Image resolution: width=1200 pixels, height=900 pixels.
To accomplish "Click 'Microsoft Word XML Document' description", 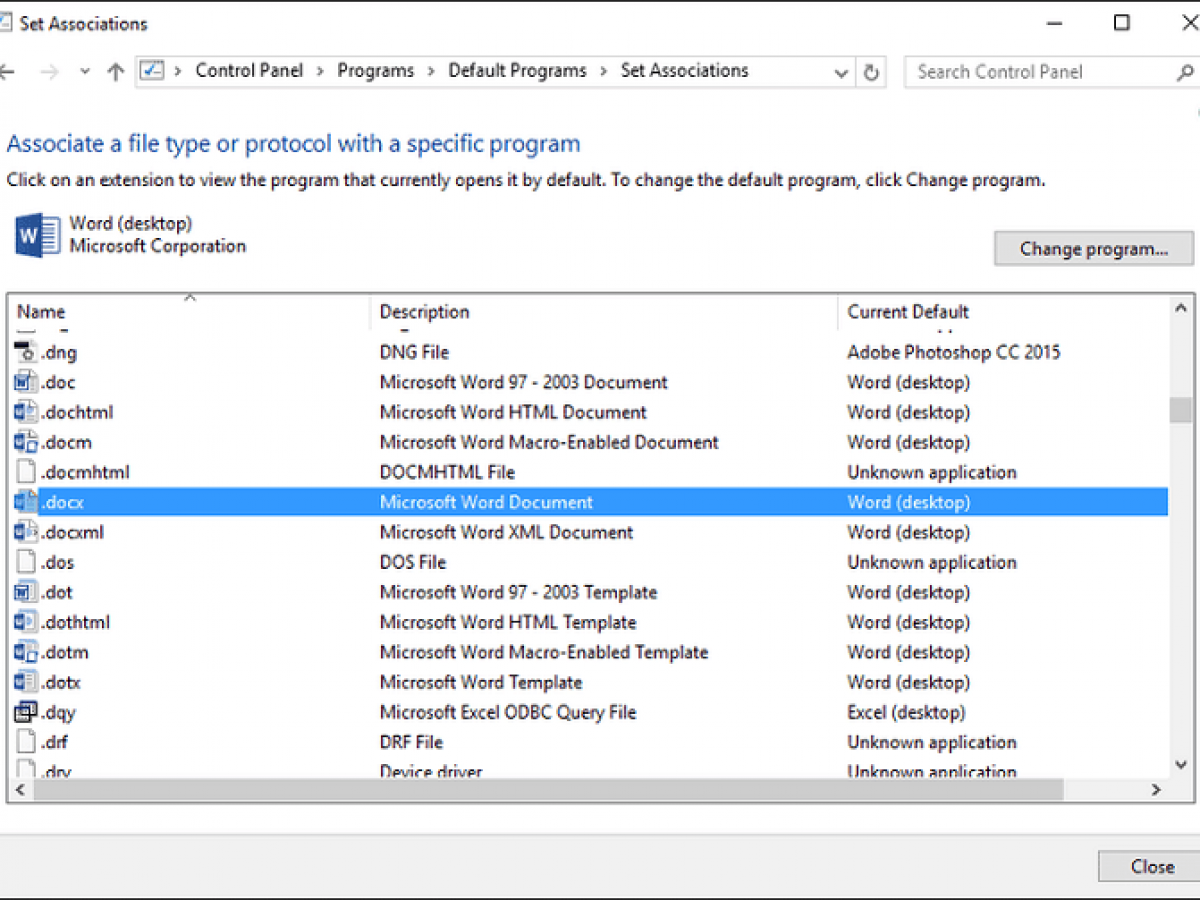I will [507, 532].
